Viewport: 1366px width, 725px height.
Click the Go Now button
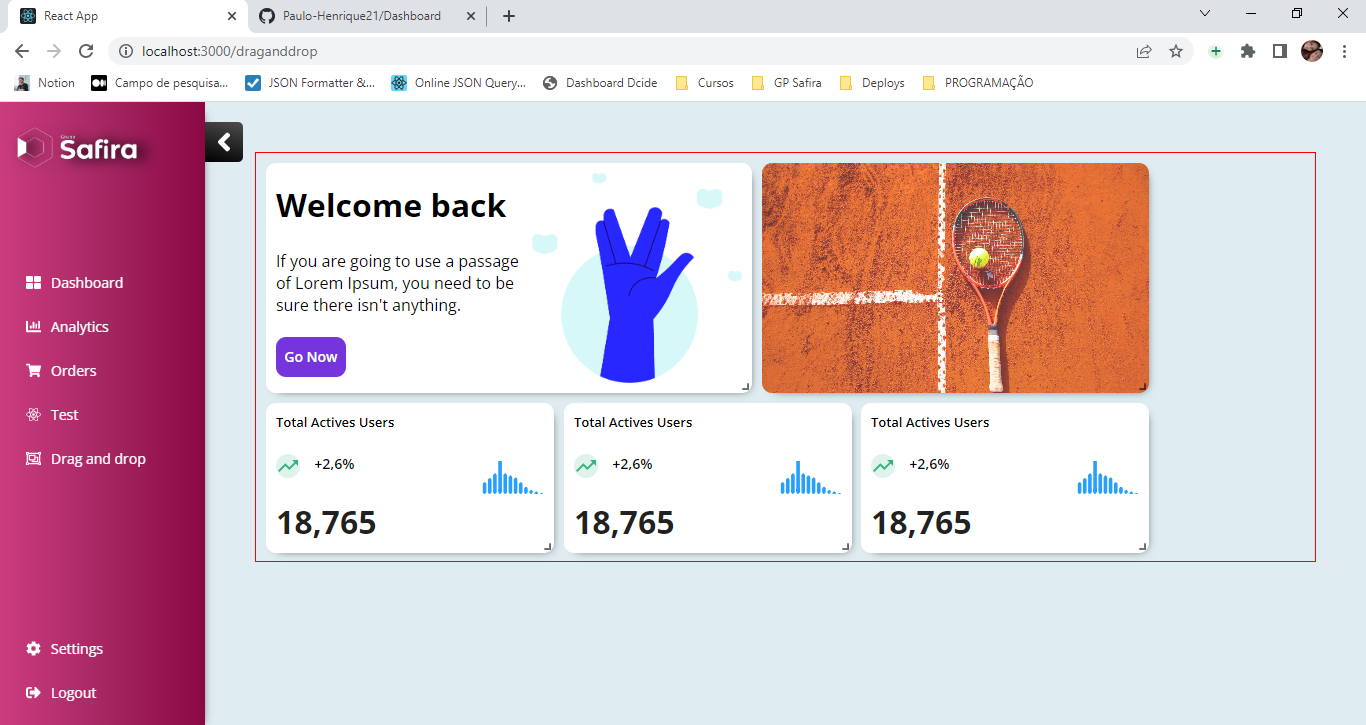coord(311,357)
